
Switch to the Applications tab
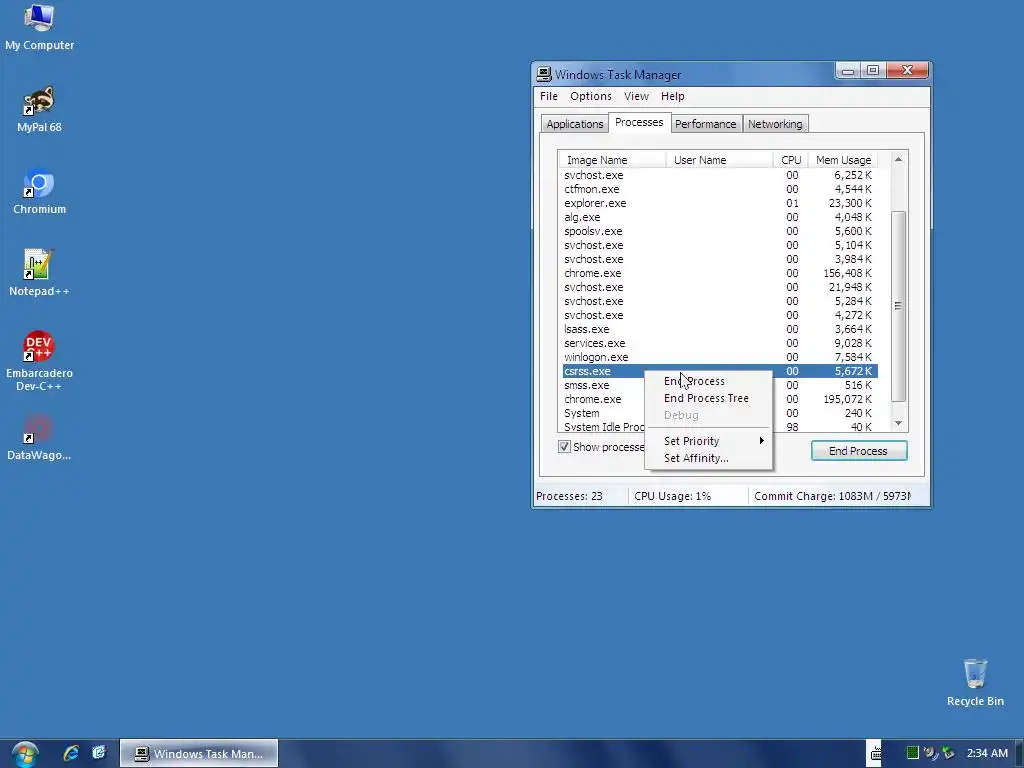pyautogui.click(x=575, y=124)
